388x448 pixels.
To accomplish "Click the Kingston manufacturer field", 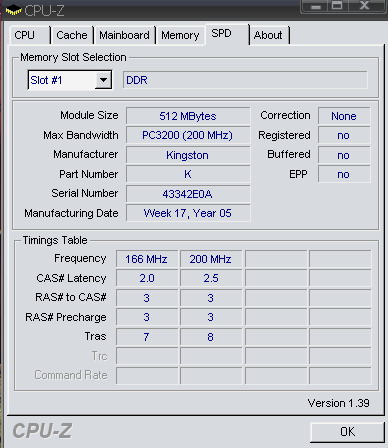I will 188,155.
